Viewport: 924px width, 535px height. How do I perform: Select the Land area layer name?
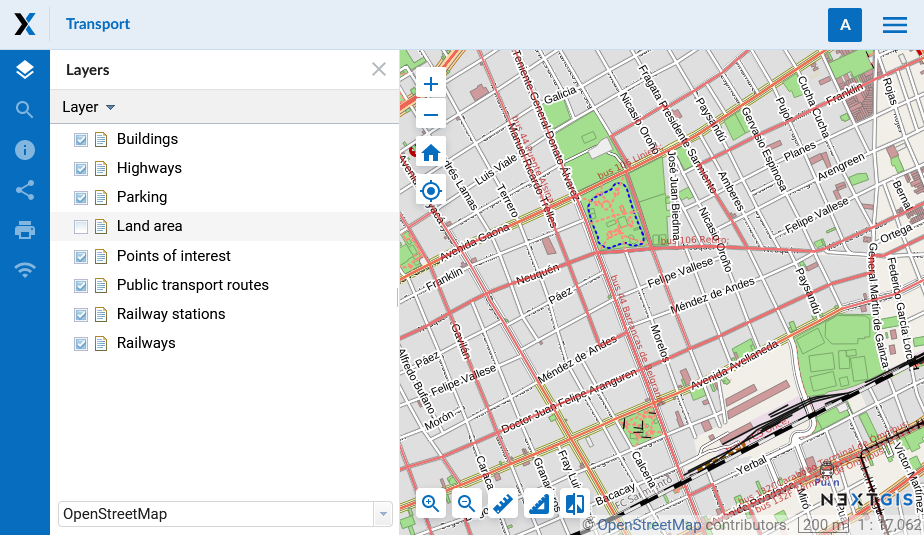click(150, 226)
